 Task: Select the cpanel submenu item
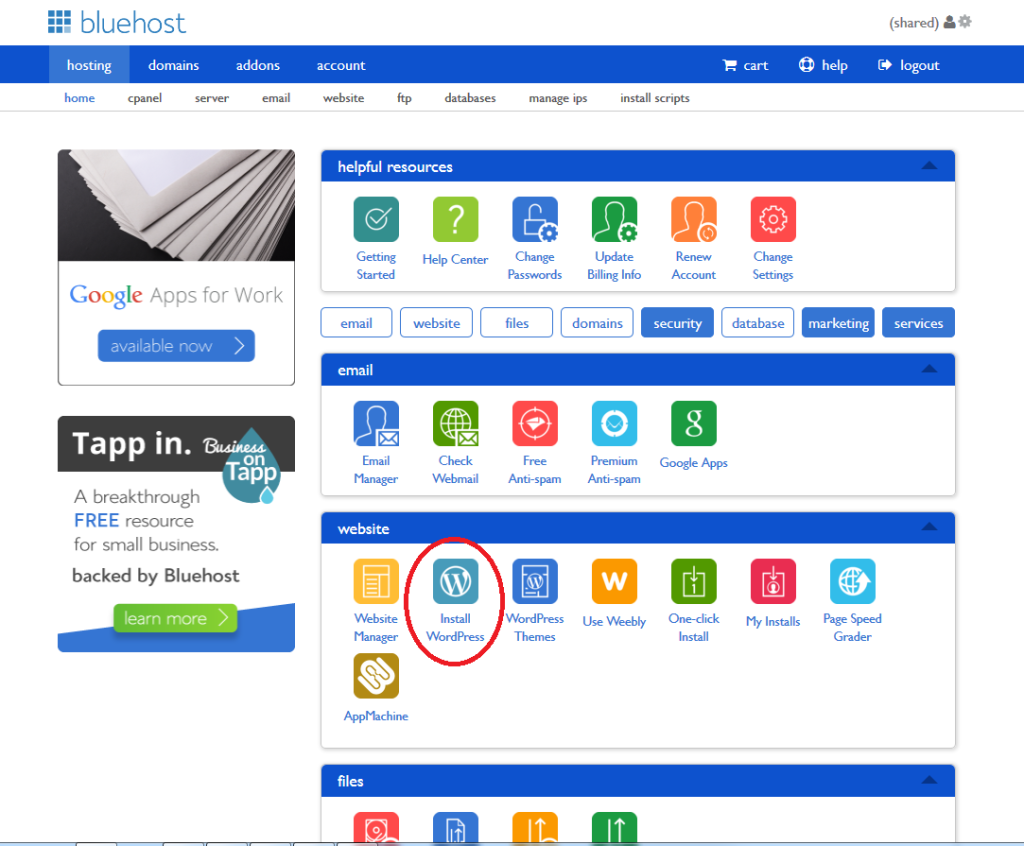coord(144,98)
